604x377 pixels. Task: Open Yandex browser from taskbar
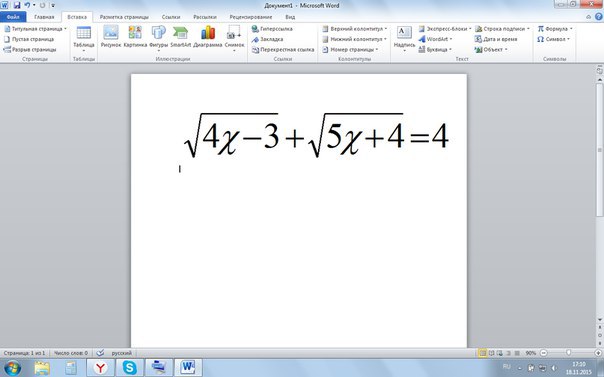click(x=100, y=368)
